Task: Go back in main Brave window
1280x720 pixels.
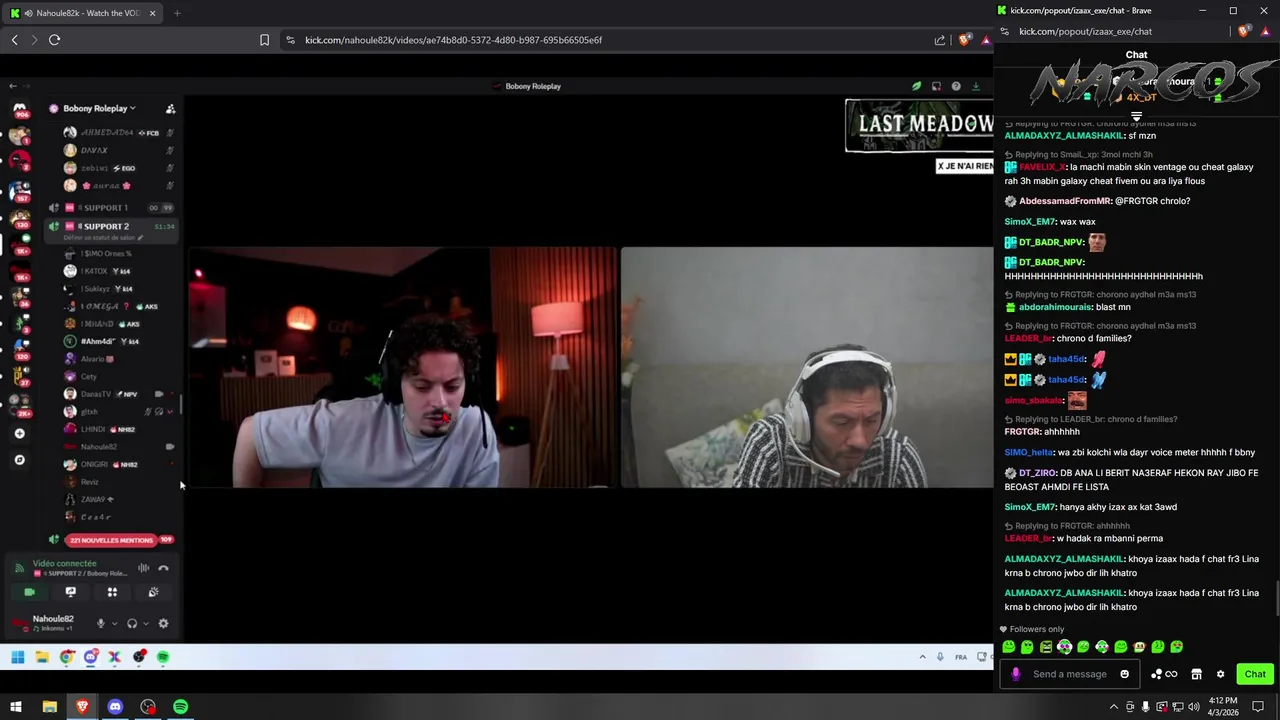Action: (x=14, y=40)
